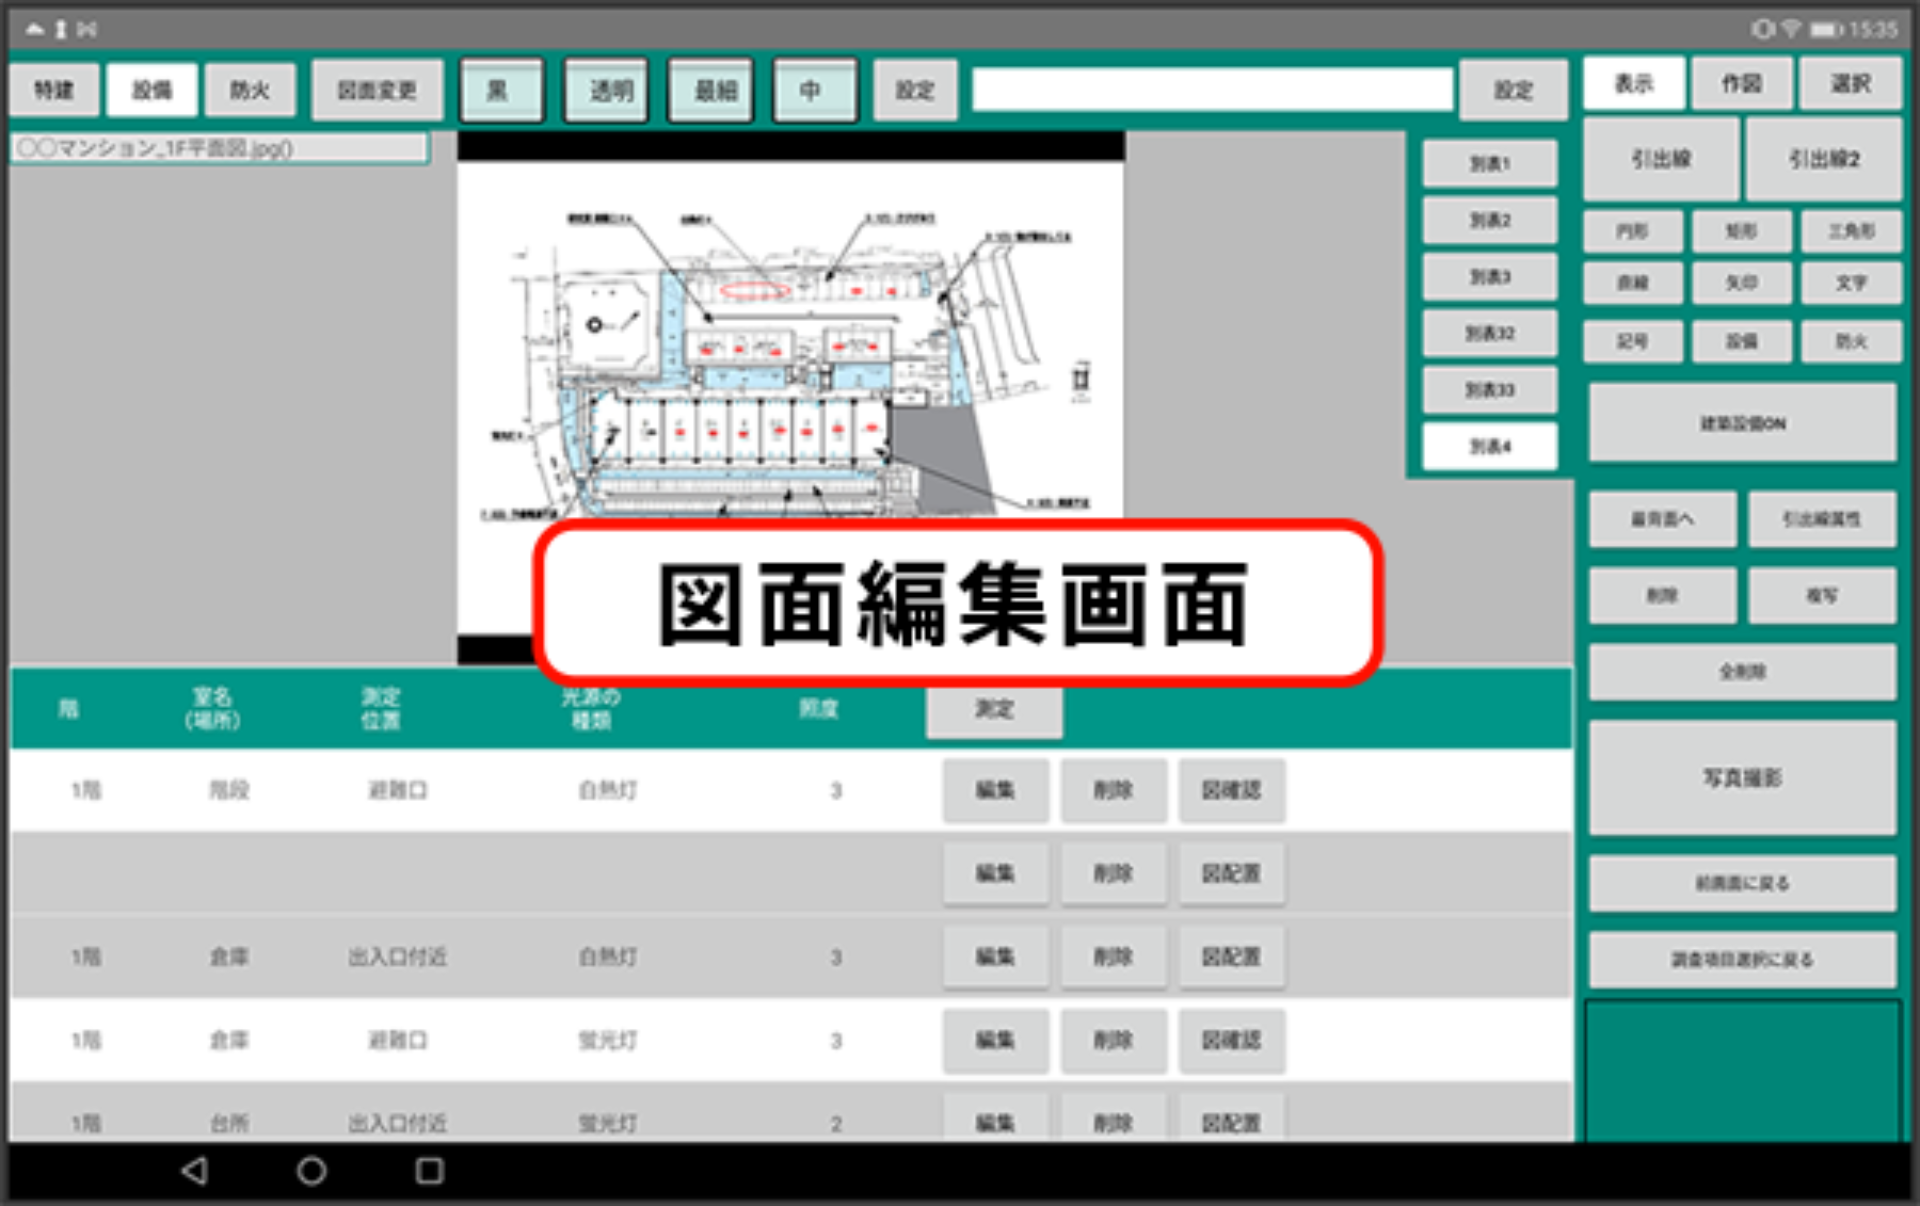Click 編集 in the 階段 避難口 row
Screen dimensions: 1920x1206
pos(996,790)
